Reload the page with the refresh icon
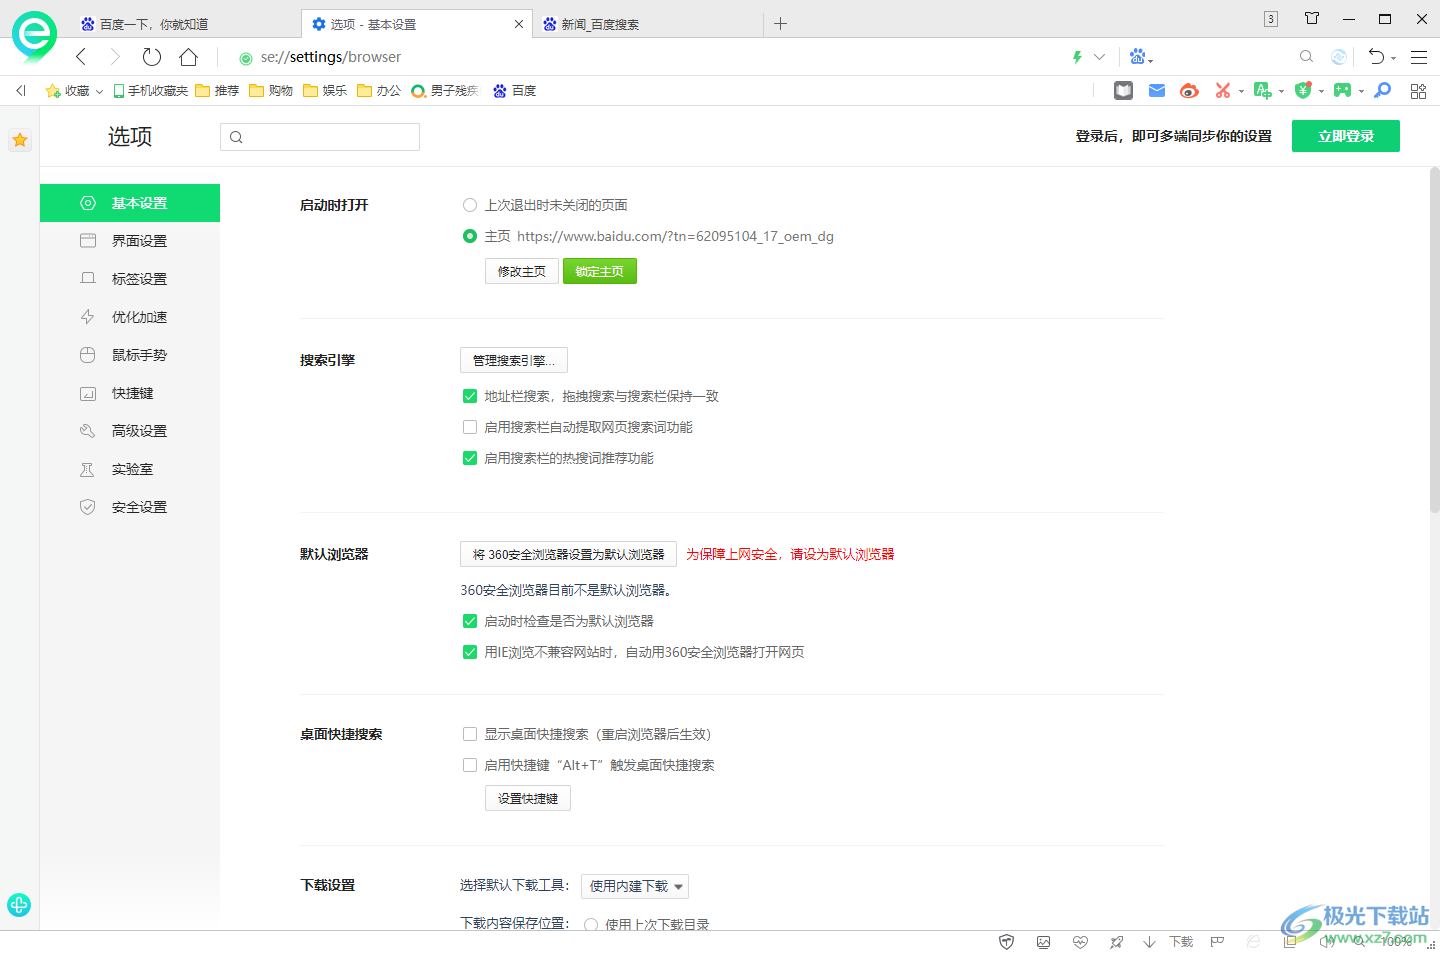The height and width of the screenshot is (954, 1440). pos(152,57)
